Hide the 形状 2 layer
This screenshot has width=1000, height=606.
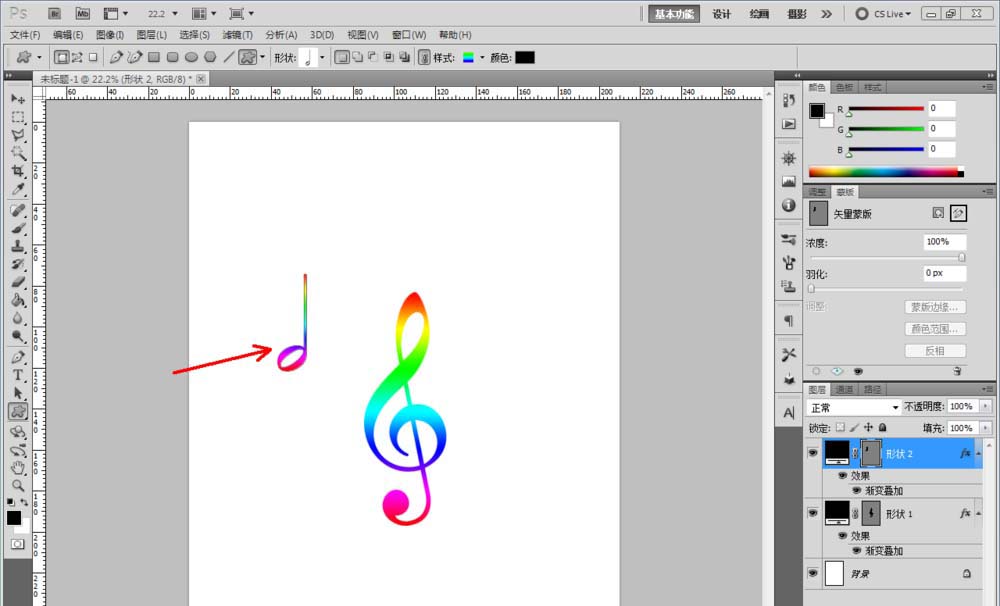pos(812,453)
